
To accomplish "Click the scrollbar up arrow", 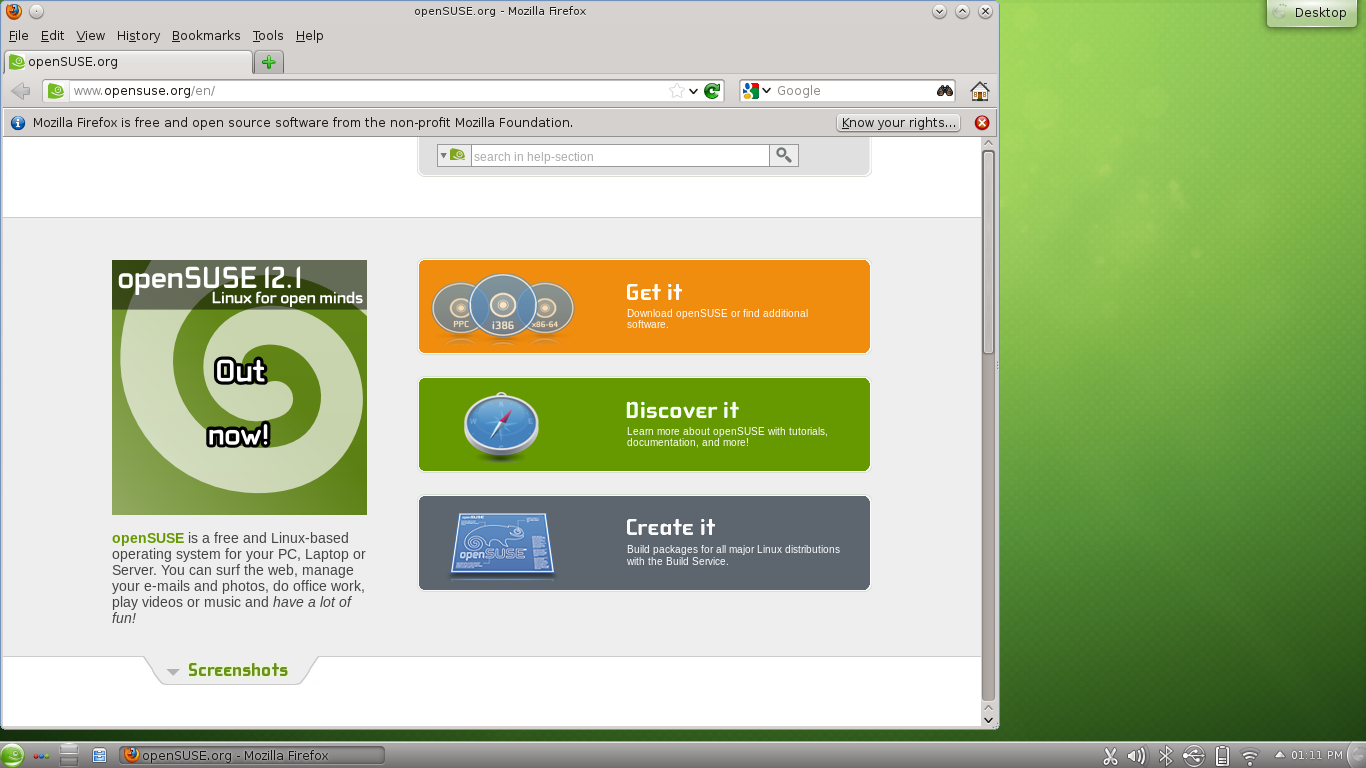I will [988, 143].
